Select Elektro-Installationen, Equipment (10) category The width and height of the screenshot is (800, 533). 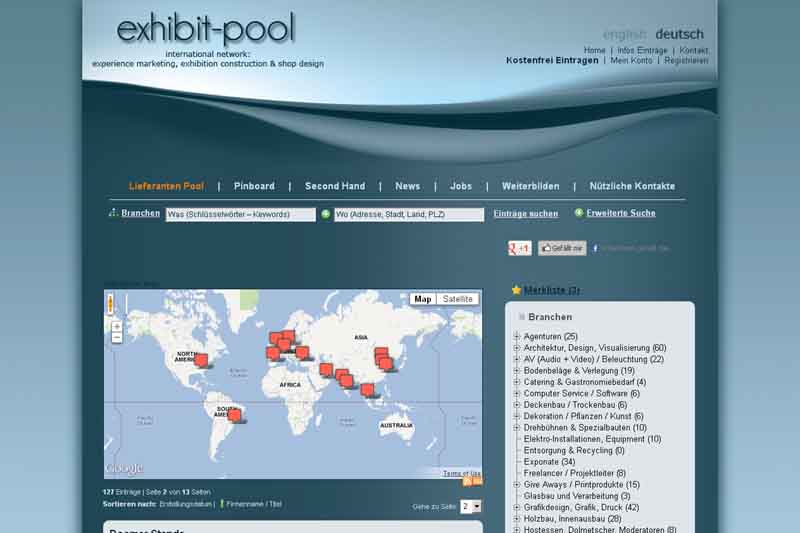click(592, 439)
